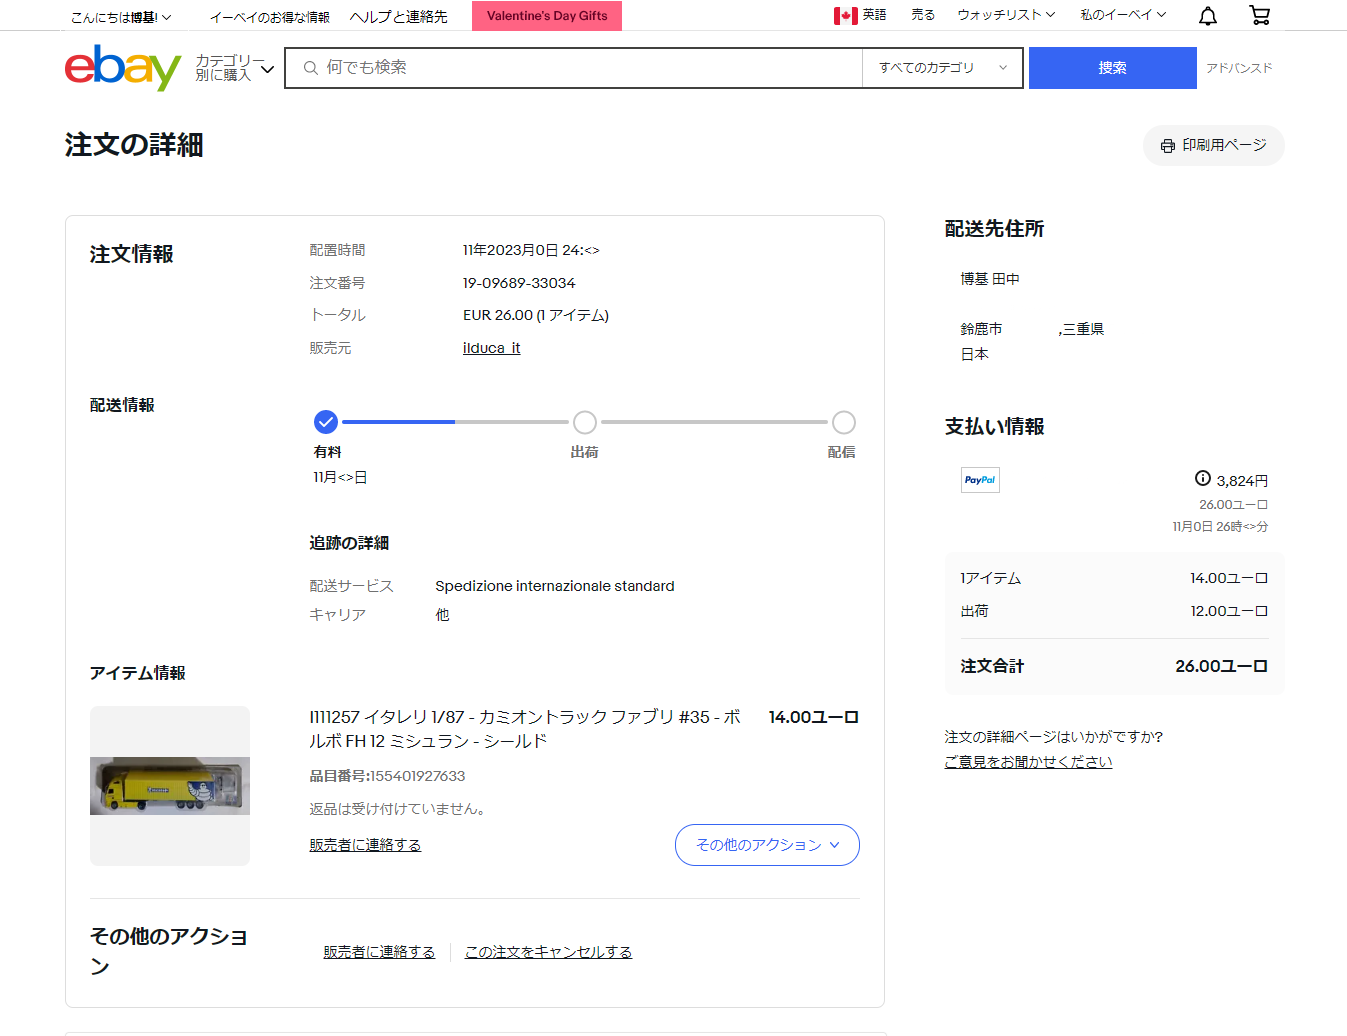Click the blue shipping progress bar
Viewport: 1347px width, 1036px height.
click(398, 422)
